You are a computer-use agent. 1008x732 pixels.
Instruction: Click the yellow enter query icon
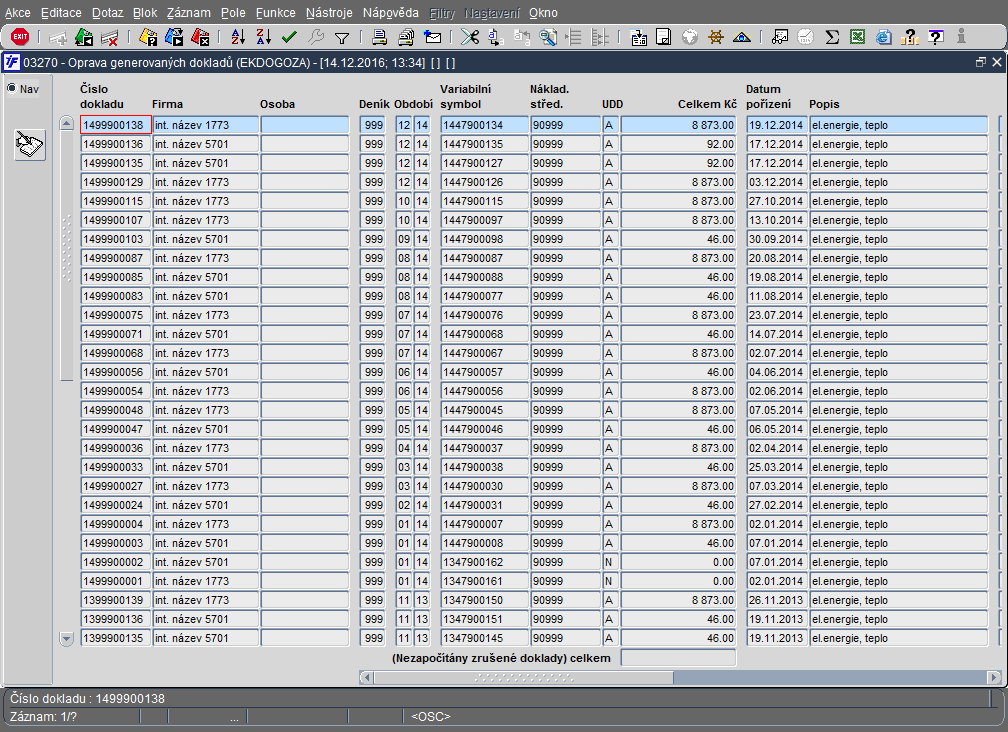coord(148,37)
